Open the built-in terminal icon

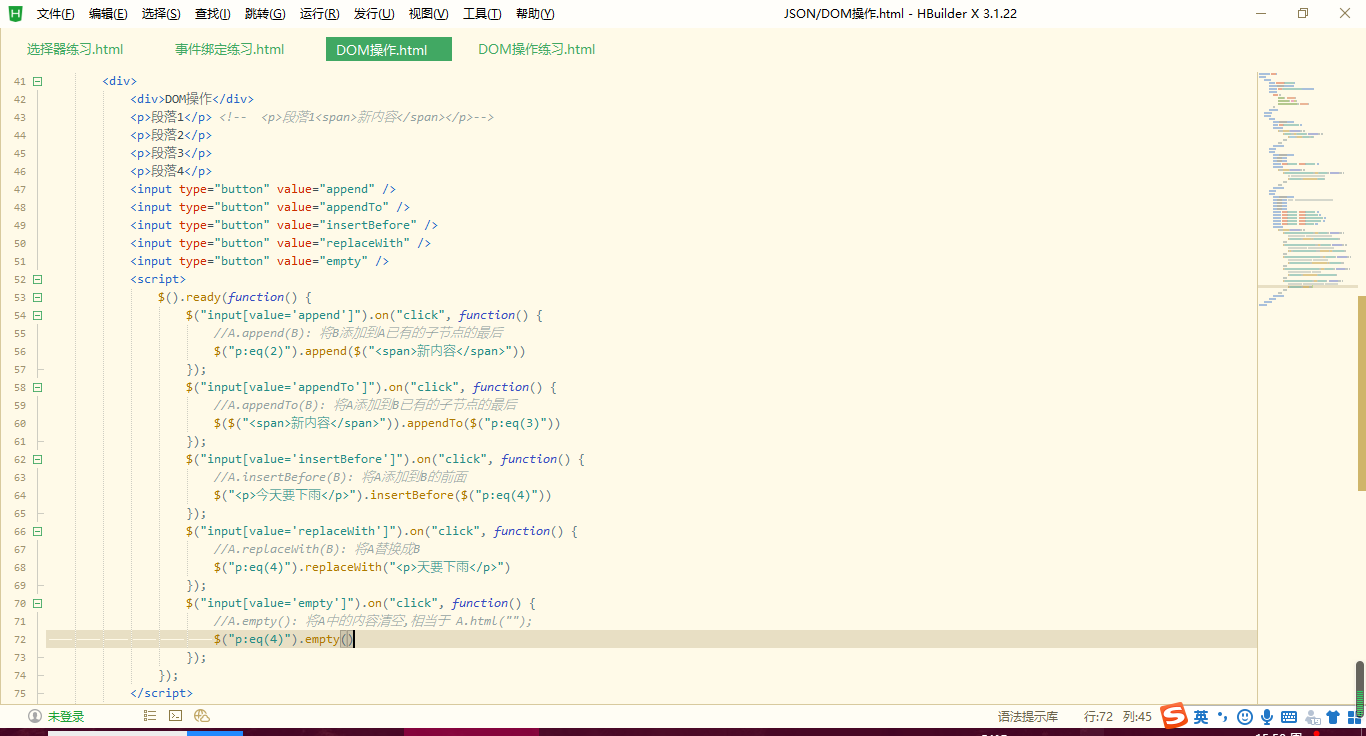click(176, 716)
